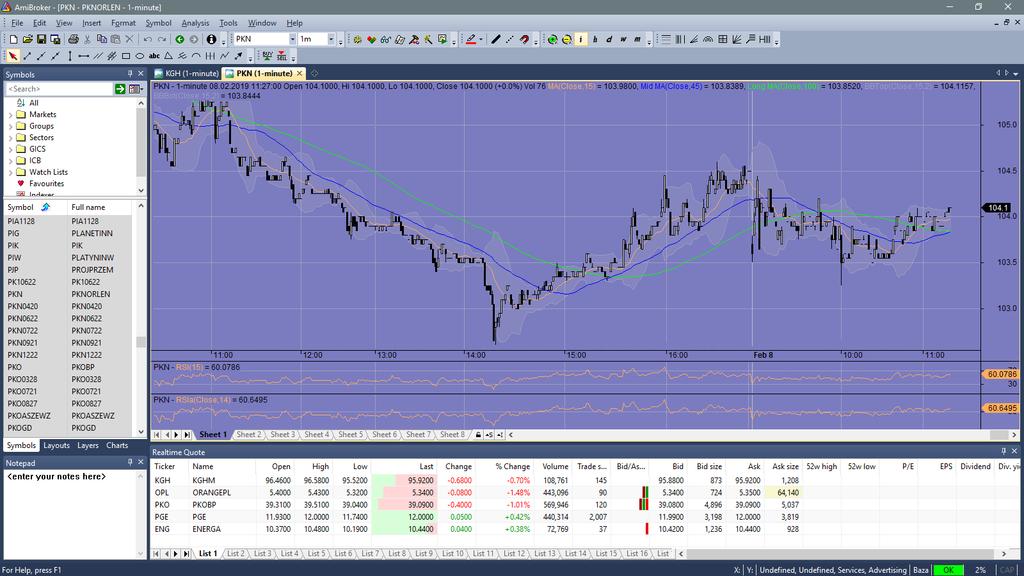Expand the Groups tree folder

click(x=10, y=127)
